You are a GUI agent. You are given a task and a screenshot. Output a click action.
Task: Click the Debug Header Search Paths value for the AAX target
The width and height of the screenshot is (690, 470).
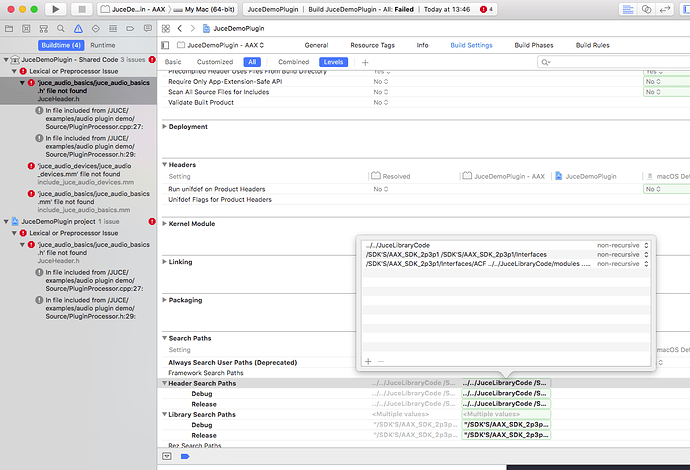506,393
